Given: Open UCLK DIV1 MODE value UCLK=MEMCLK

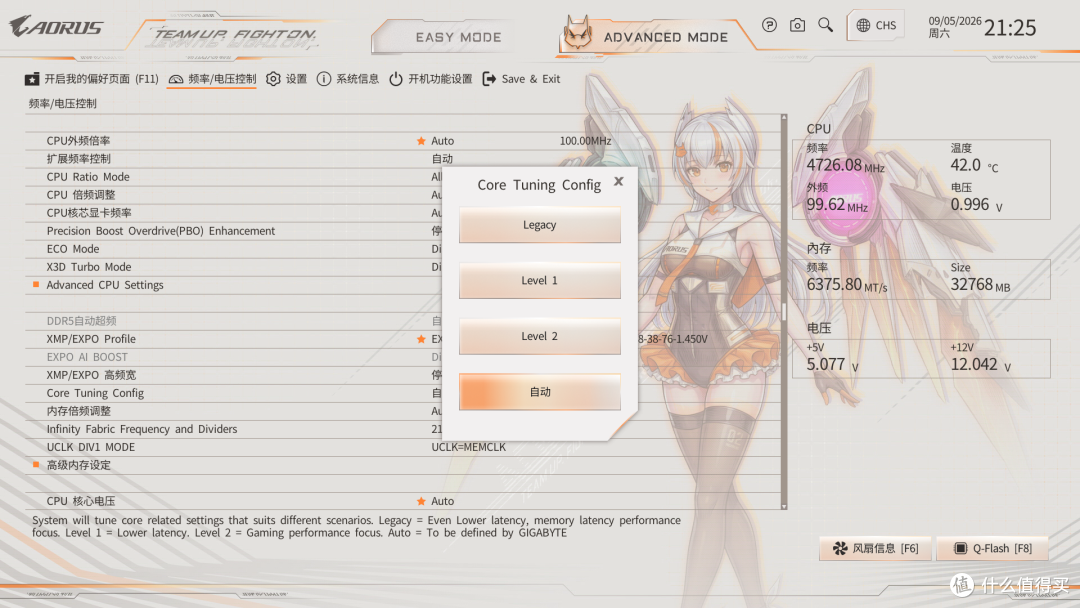Looking at the screenshot, I should [x=468, y=447].
